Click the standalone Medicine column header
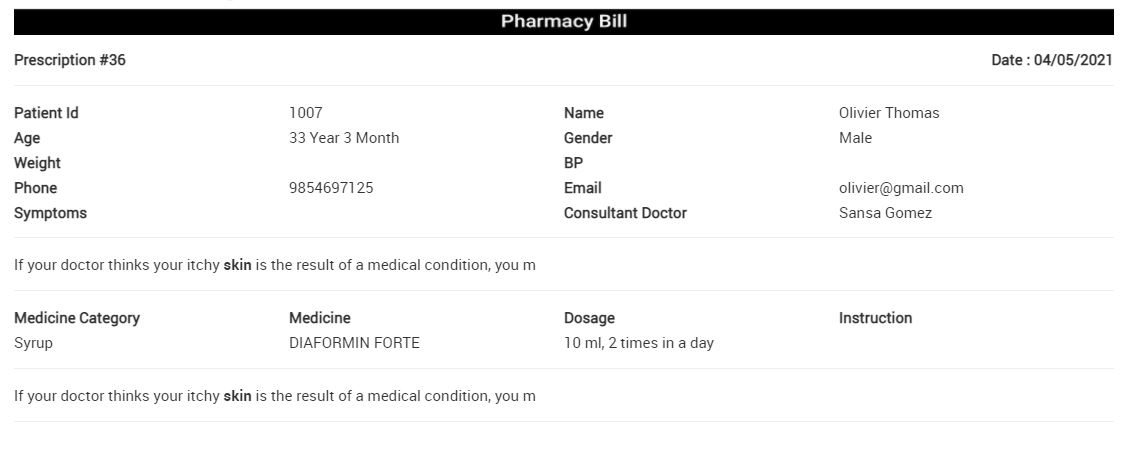Screen dimensions: 1128x458 point(320,318)
